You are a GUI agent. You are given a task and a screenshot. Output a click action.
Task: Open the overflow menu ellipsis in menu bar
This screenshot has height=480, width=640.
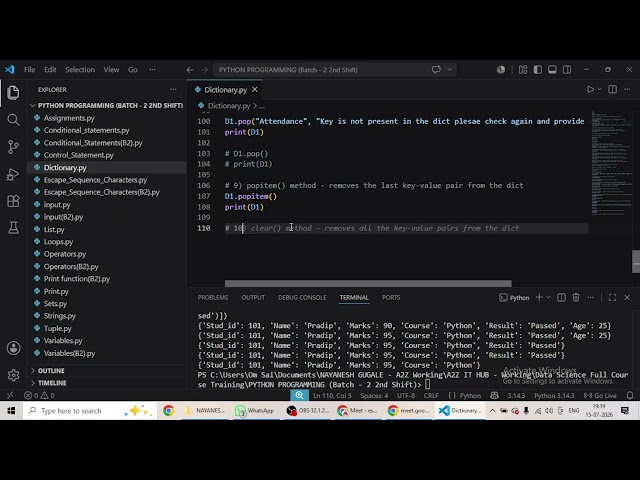153,70
